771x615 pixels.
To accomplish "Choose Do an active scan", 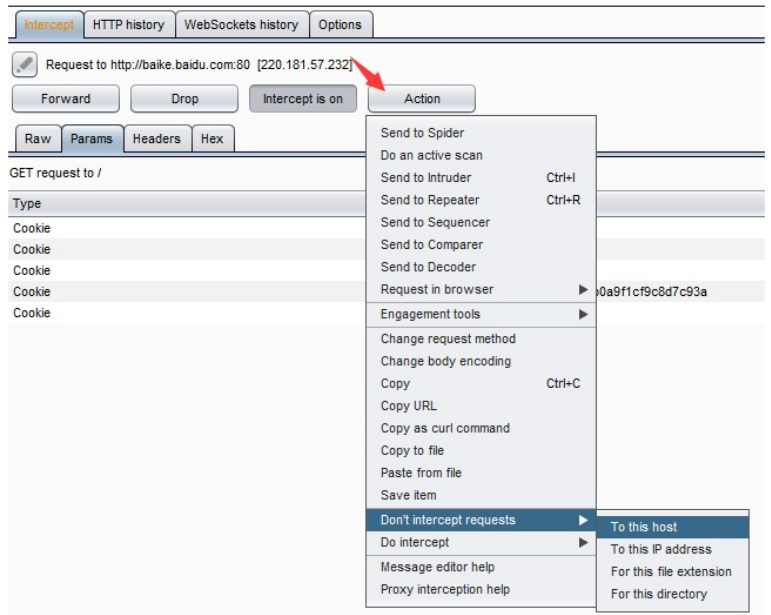I will tap(481, 155).
